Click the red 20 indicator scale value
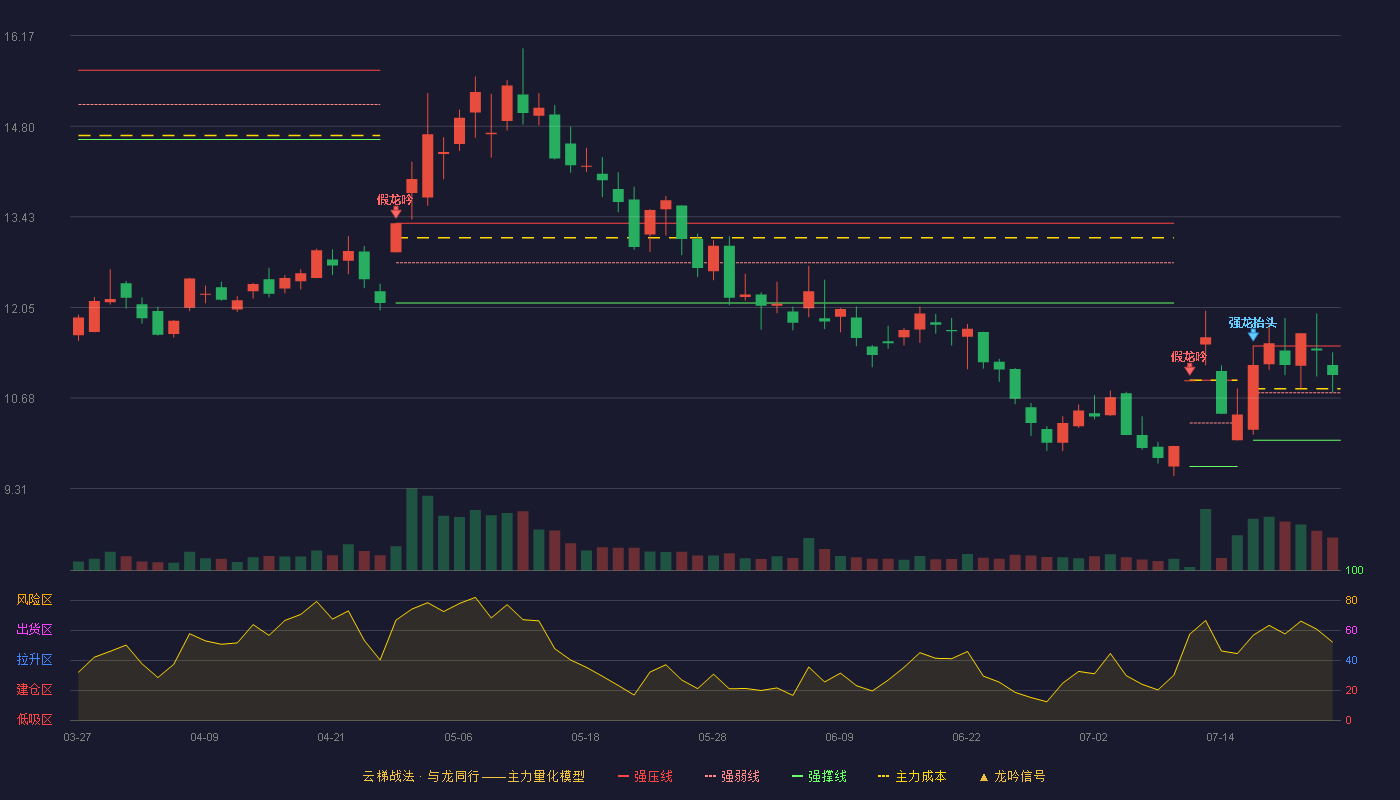This screenshot has width=1400, height=800. click(x=1351, y=691)
